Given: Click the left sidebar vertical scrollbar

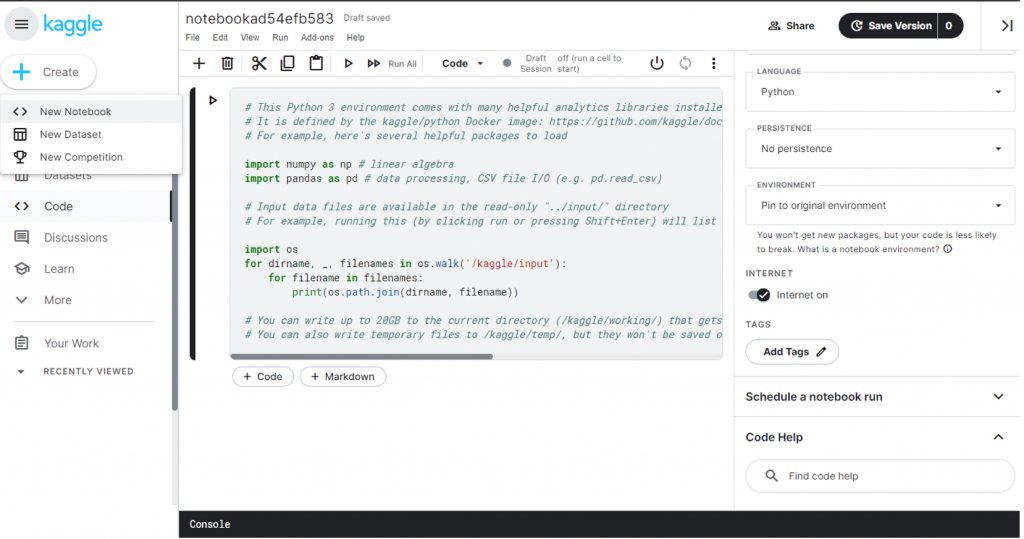Looking at the screenshot, I should [x=174, y=294].
